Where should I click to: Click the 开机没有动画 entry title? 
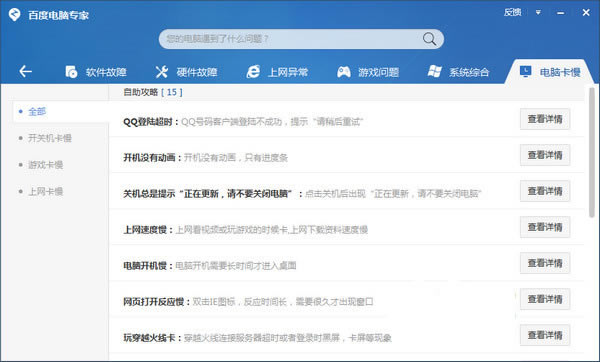(x=152, y=158)
